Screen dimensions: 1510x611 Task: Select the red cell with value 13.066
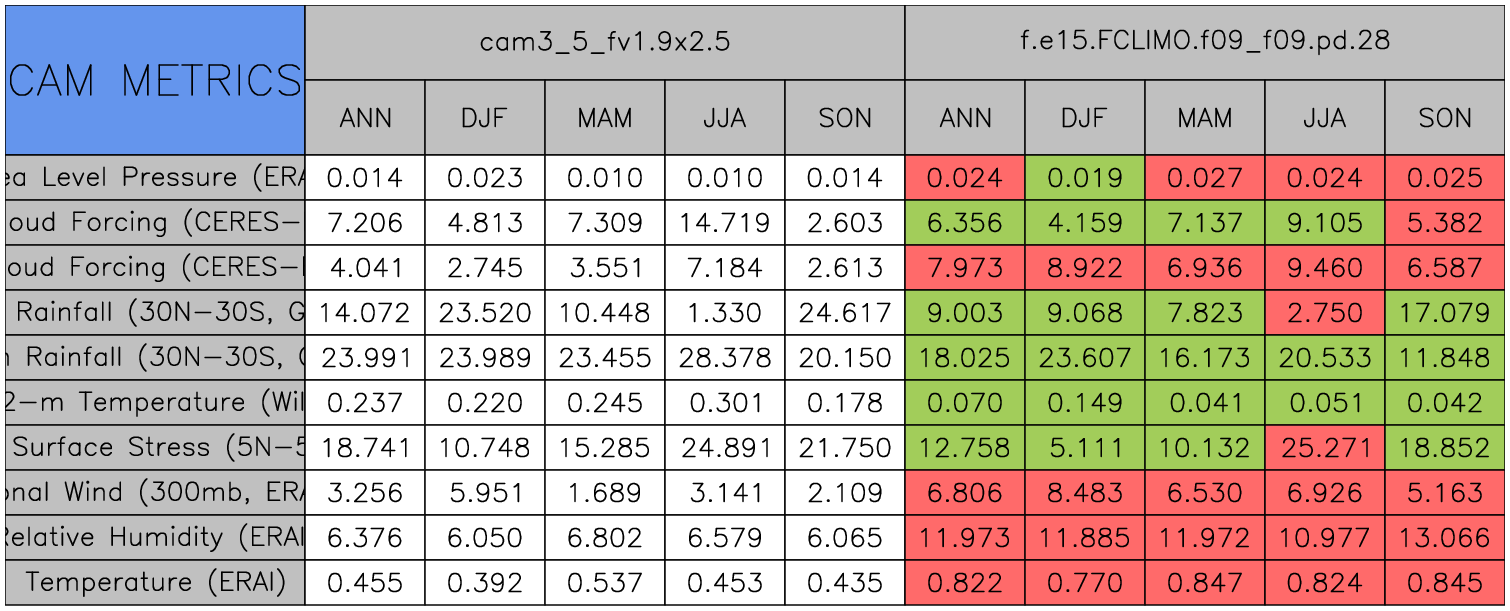1445,537
